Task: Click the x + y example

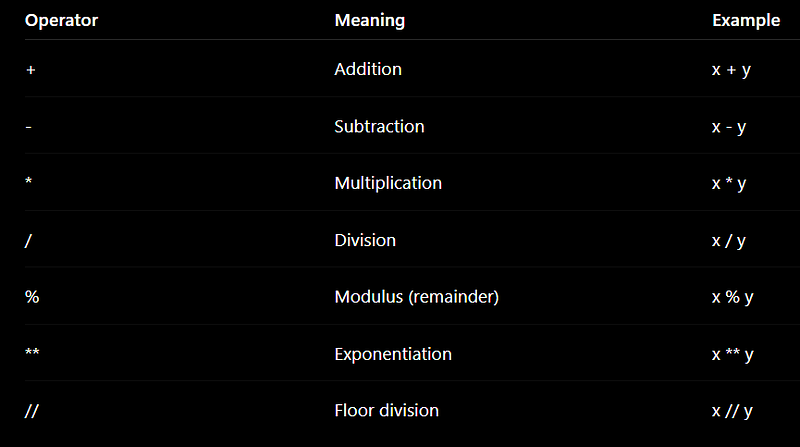Action: point(731,70)
